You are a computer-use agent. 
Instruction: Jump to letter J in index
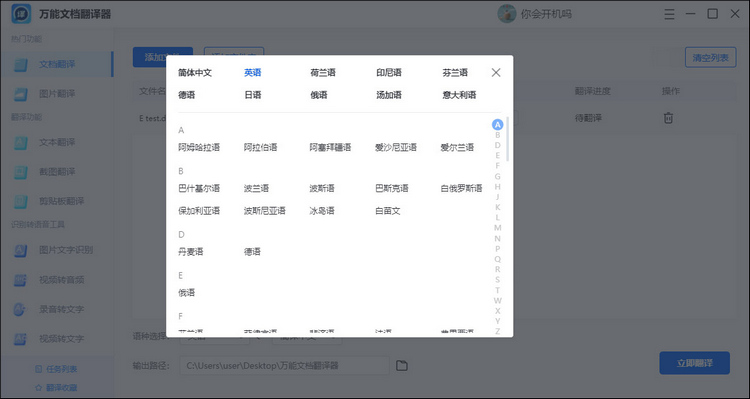coord(497,197)
